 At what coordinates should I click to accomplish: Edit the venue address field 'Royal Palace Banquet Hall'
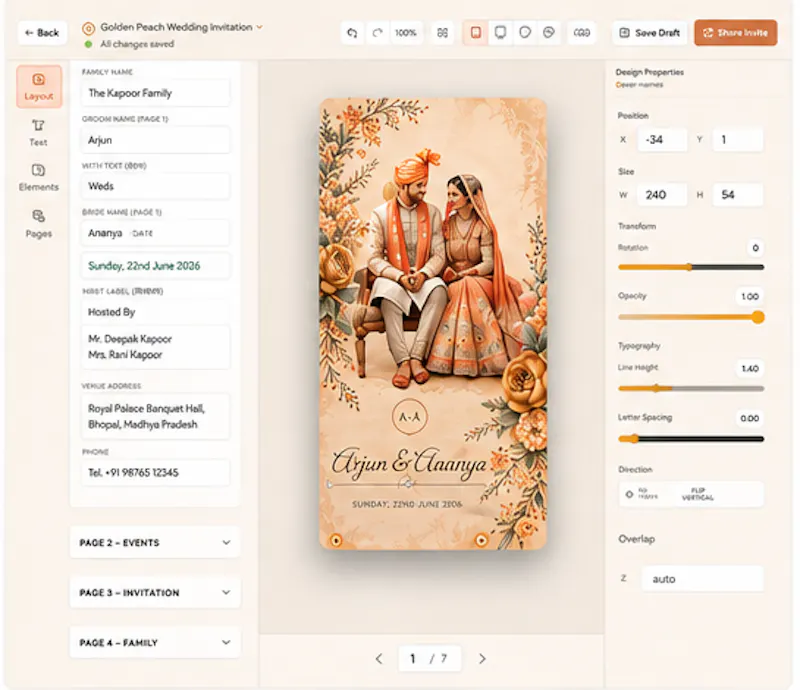[155, 416]
